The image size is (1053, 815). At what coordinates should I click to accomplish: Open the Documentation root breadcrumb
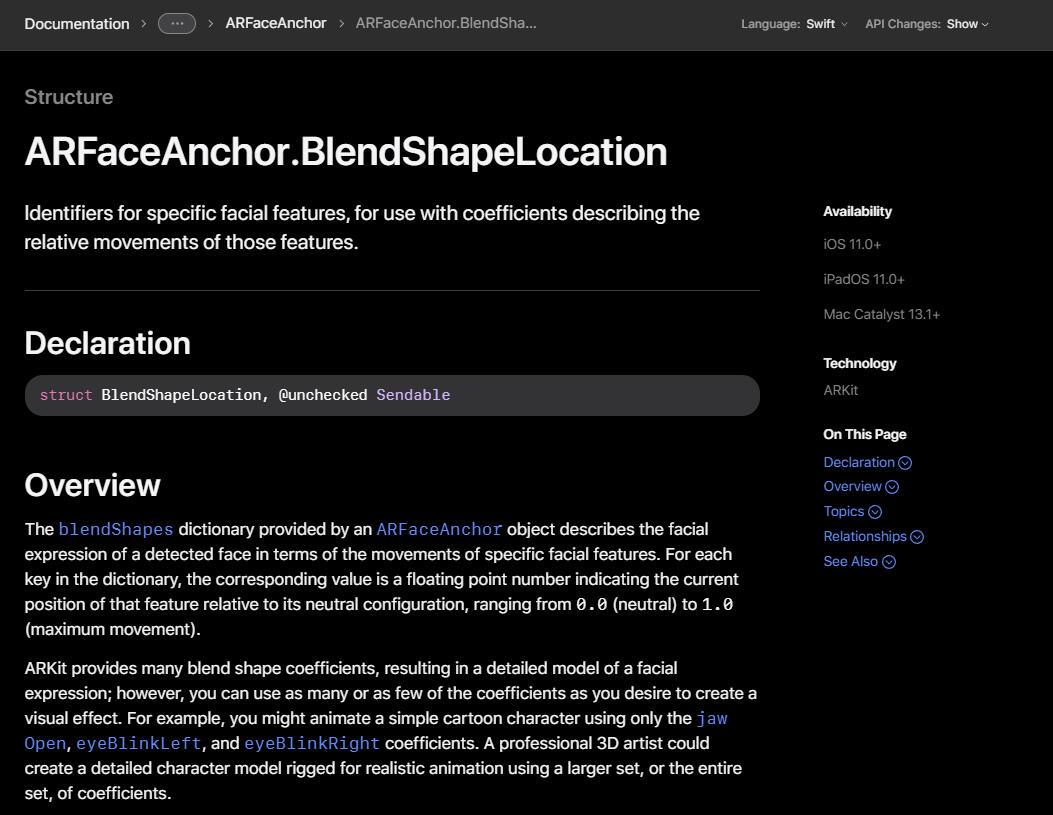(x=77, y=23)
